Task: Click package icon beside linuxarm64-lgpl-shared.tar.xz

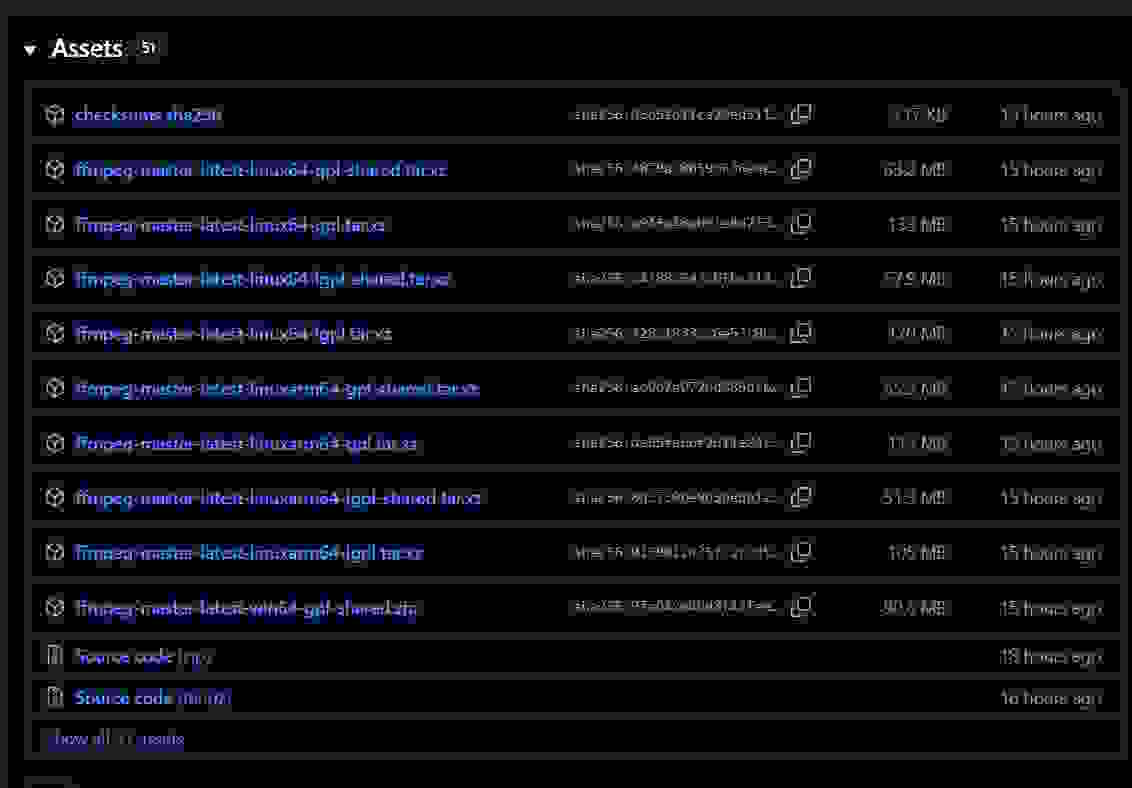Action: tap(55, 498)
